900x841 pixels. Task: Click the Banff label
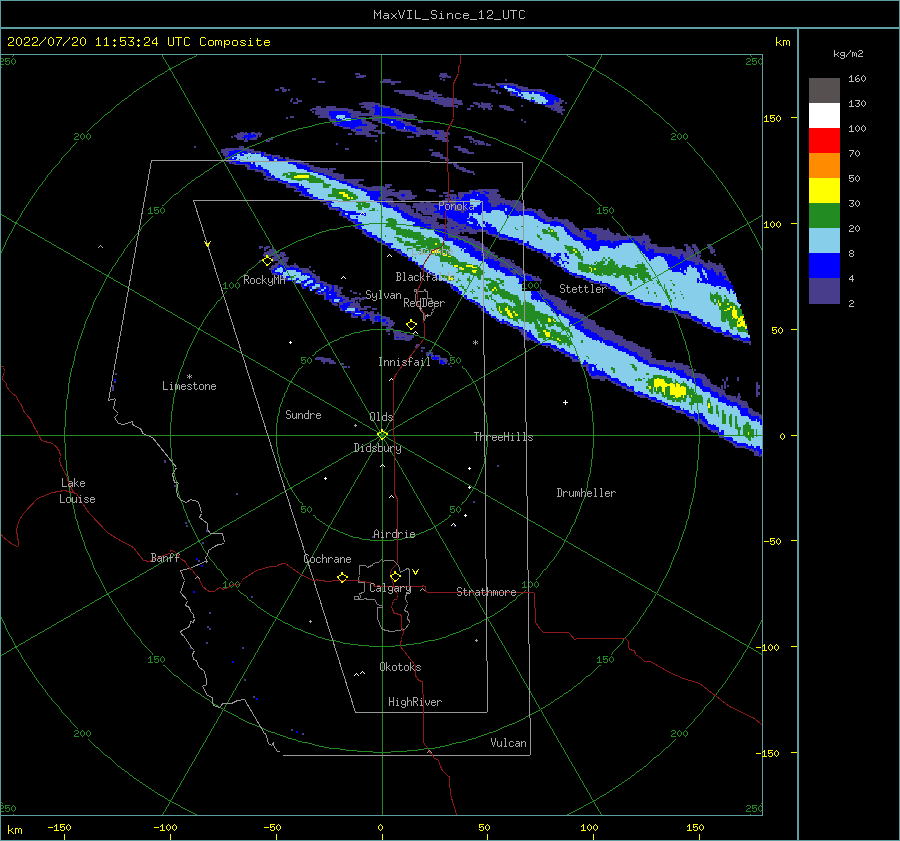click(x=165, y=558)
